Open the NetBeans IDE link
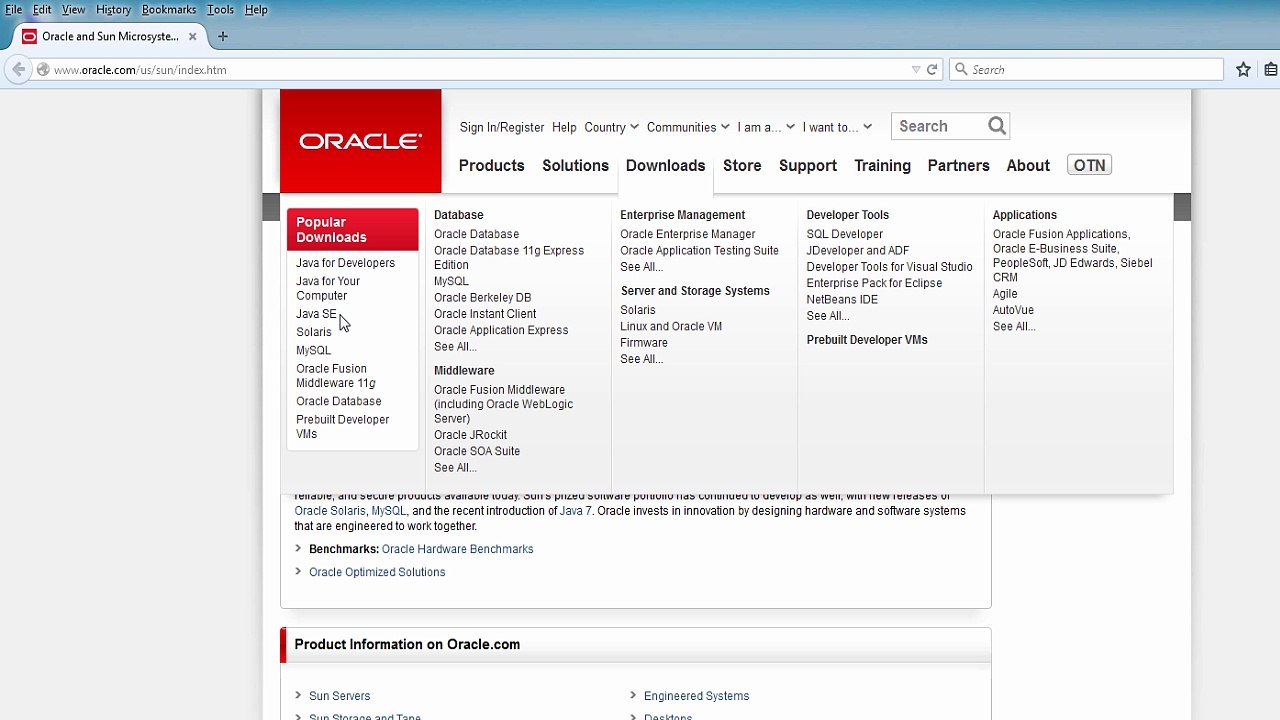This screenshot has height=720, width=1280. (842, 299)
